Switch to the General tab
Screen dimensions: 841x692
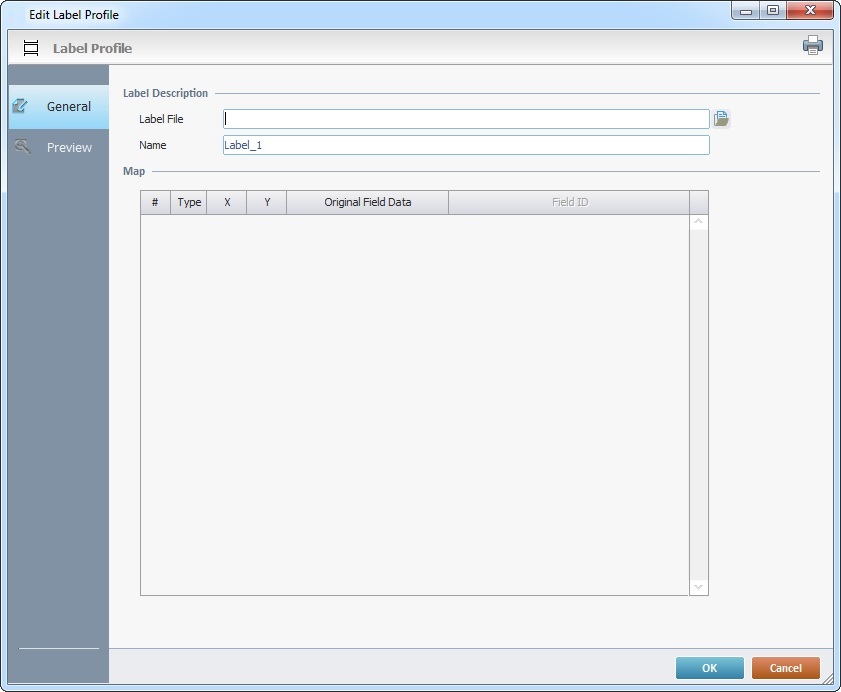point(68,107)
